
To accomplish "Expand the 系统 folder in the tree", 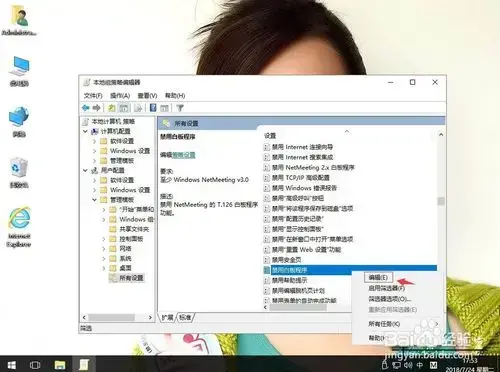I will point(104,258).
